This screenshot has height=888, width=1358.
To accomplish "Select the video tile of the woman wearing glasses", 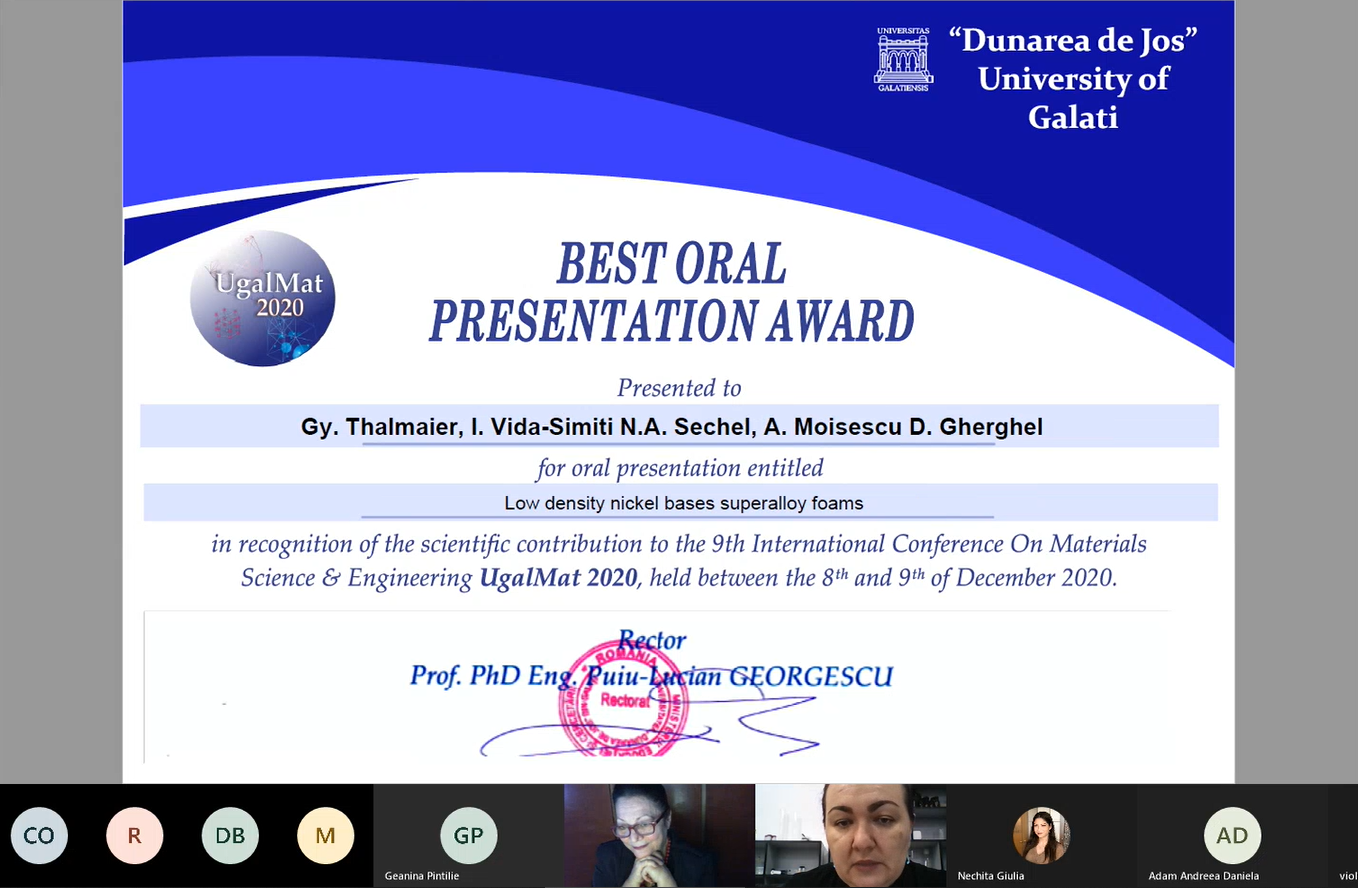I will 659,836.
